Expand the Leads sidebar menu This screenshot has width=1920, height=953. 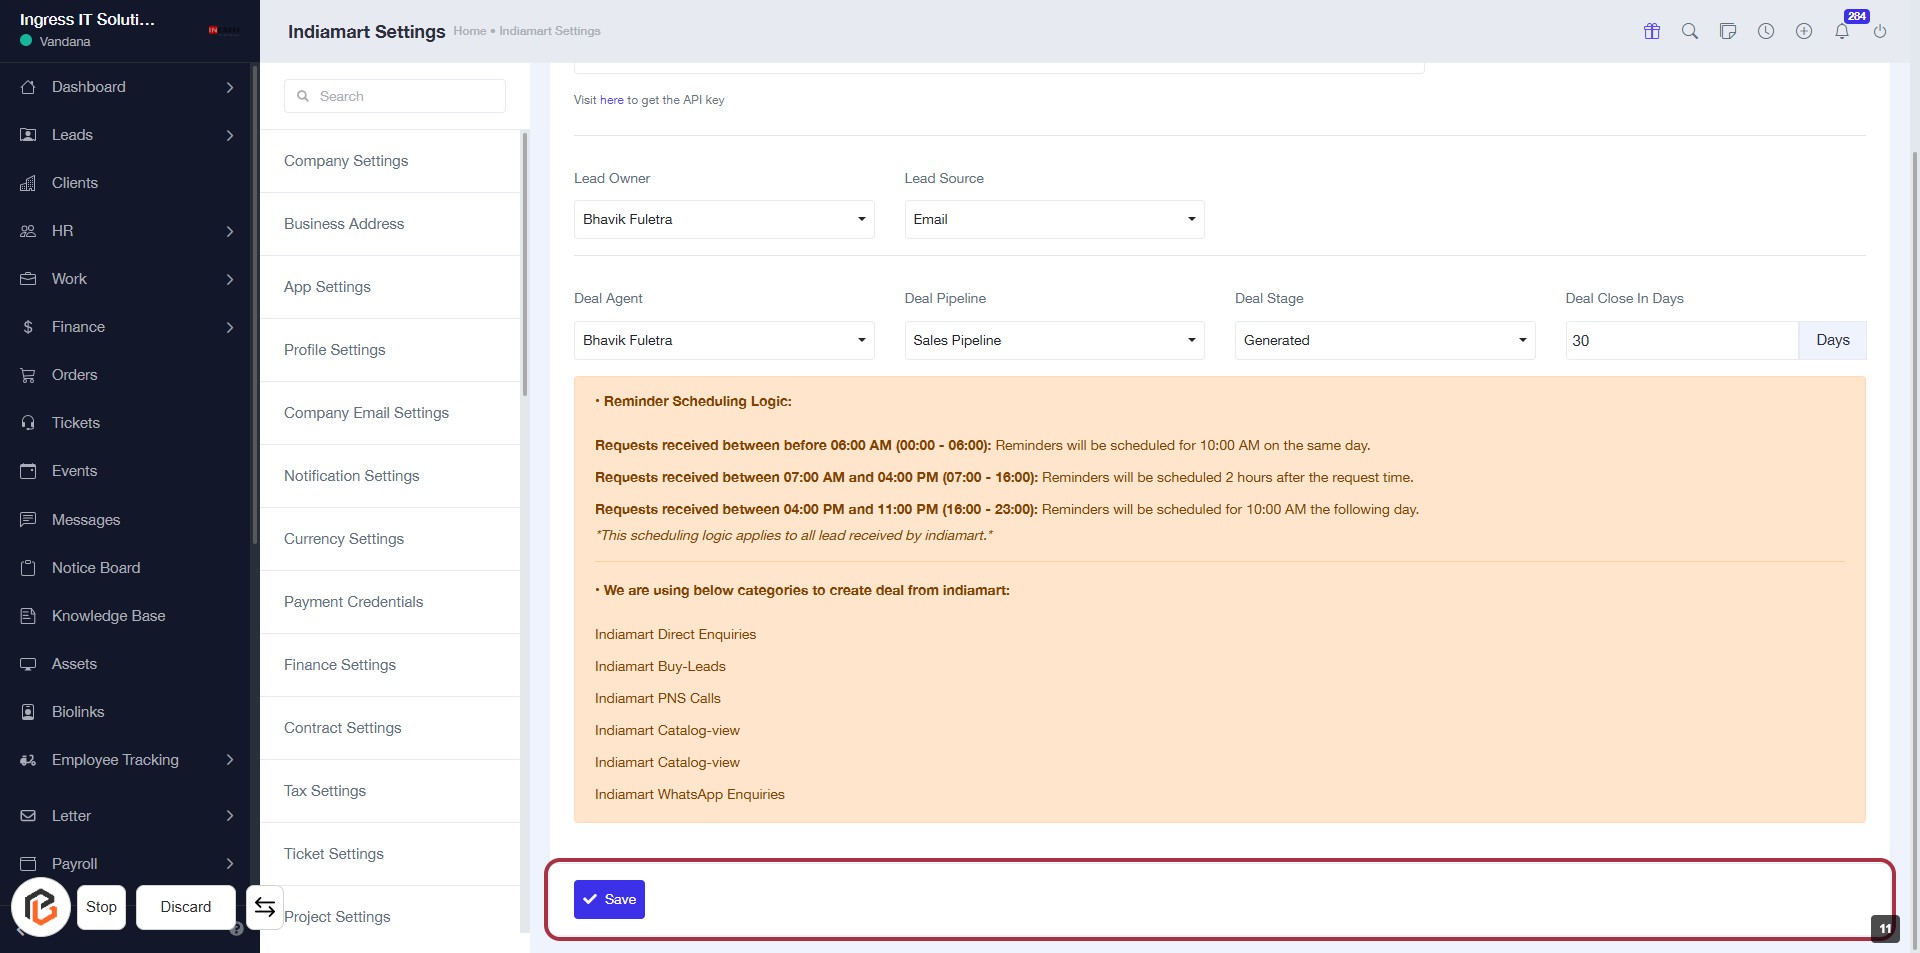point(127,135)
